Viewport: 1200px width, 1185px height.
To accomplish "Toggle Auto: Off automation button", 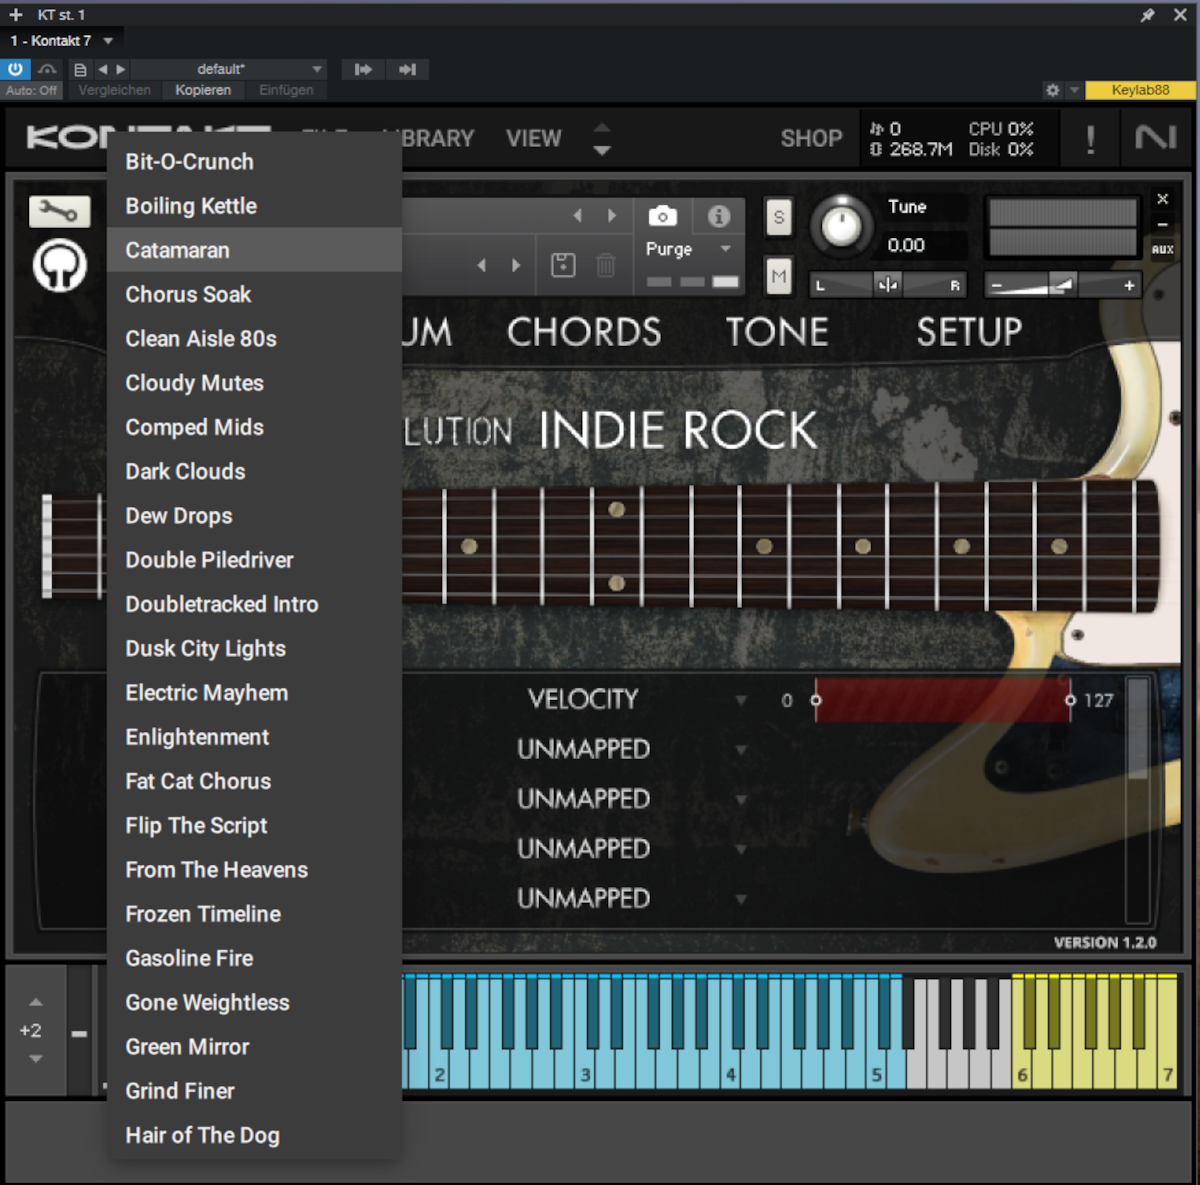I will coord(32,90).
